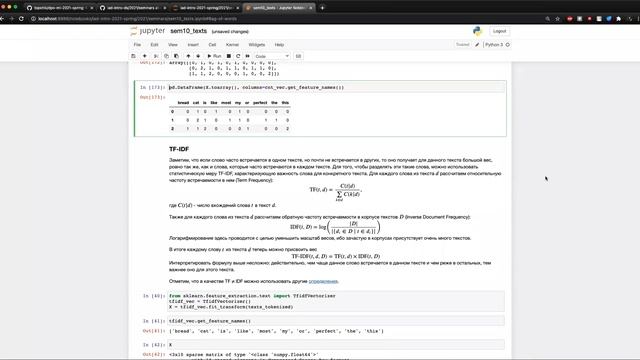Open the command palette keyboard icon
640x360 pixels.
298,56
